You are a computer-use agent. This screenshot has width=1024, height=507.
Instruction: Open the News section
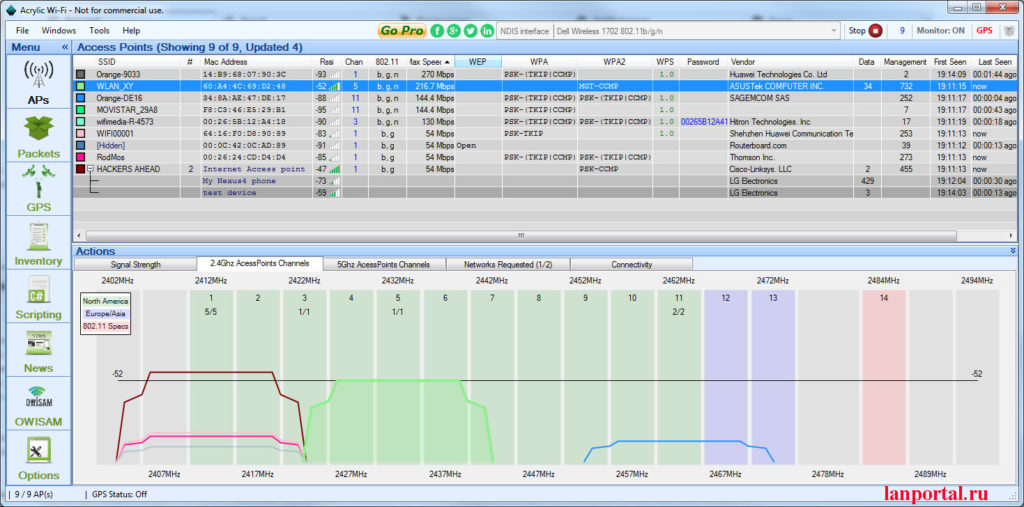point(37,352)
